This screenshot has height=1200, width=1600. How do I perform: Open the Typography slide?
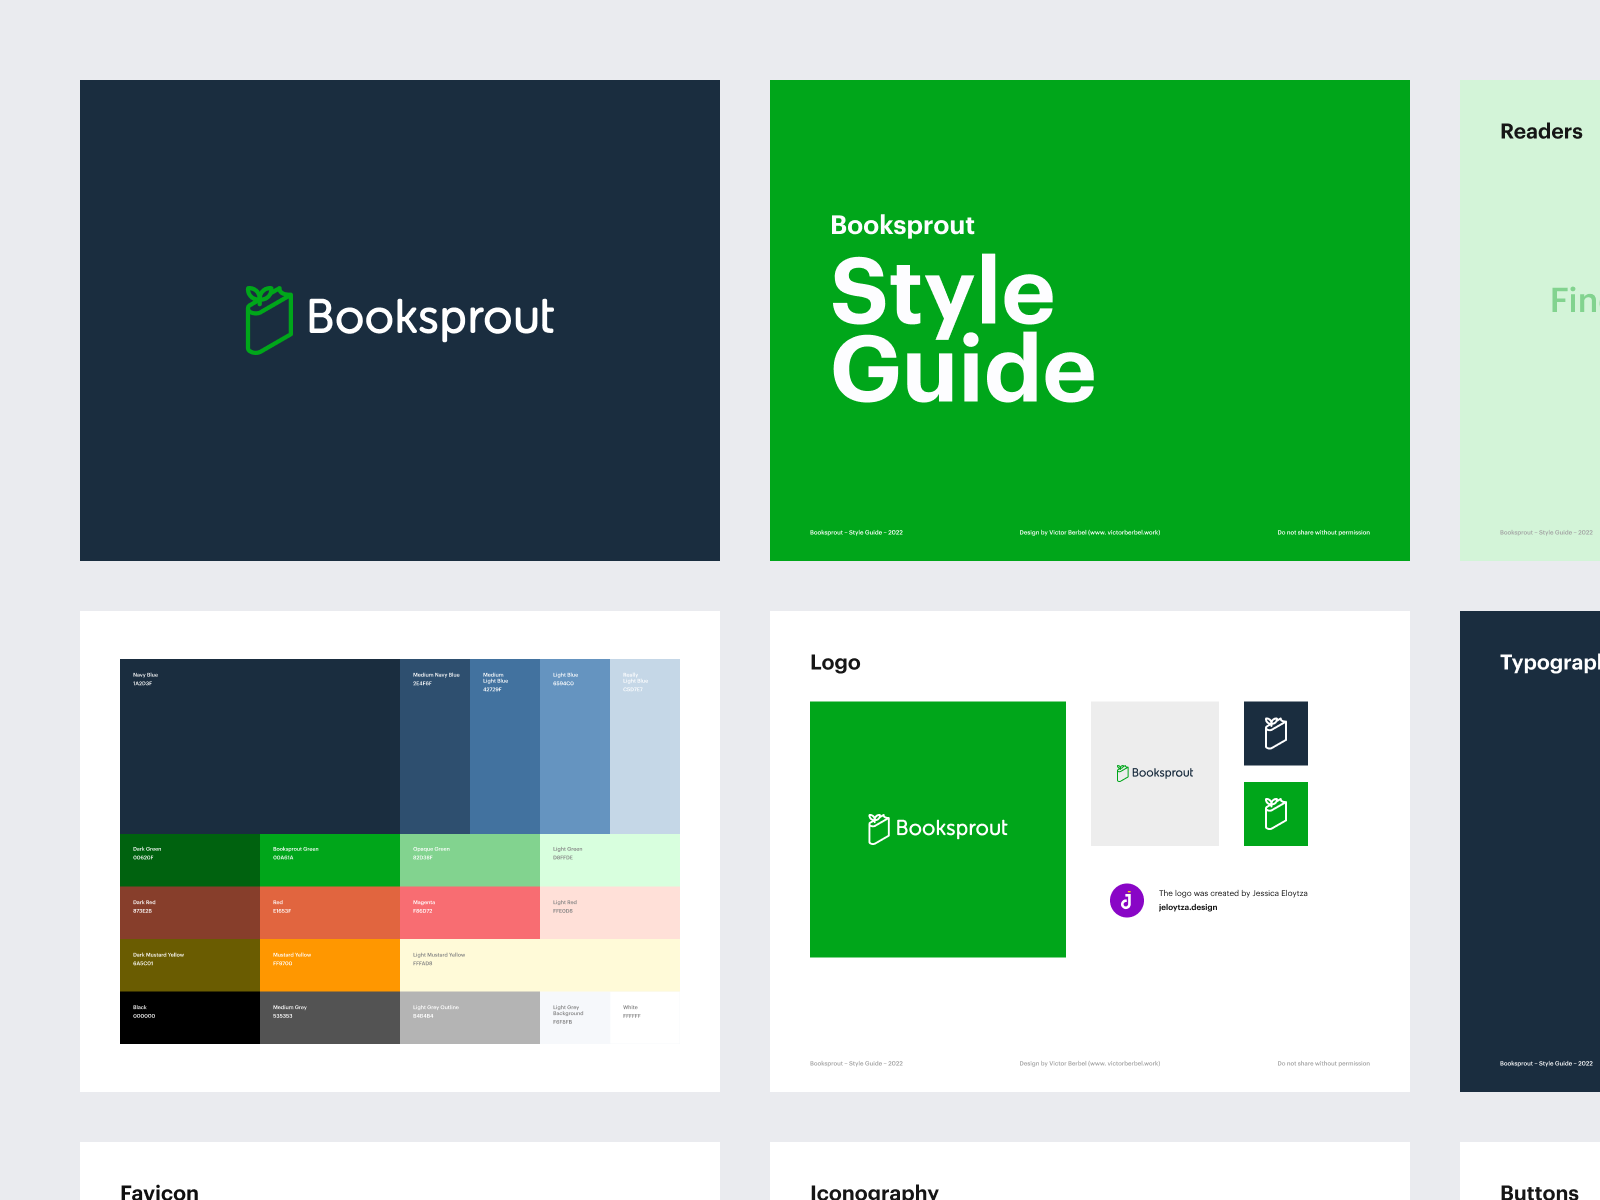click(x=1530, y=850)
